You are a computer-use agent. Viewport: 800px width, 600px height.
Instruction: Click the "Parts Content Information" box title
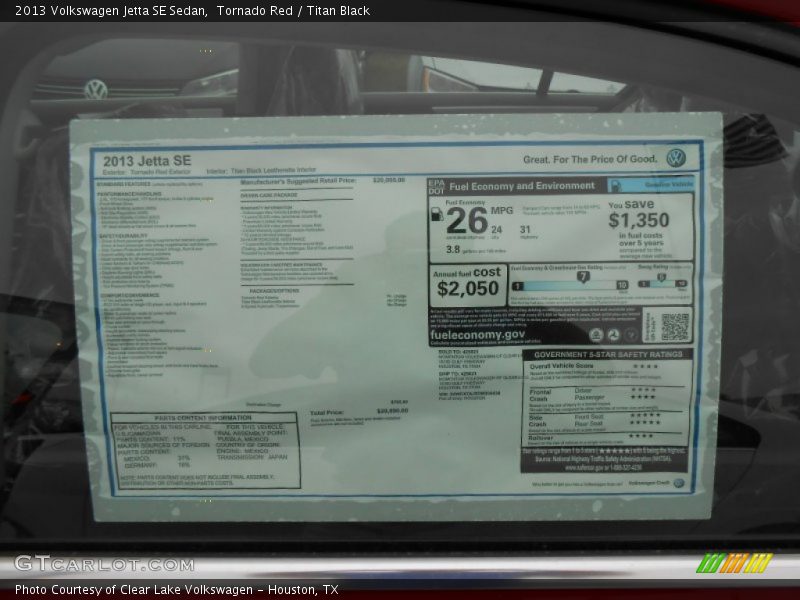(204, 418)
